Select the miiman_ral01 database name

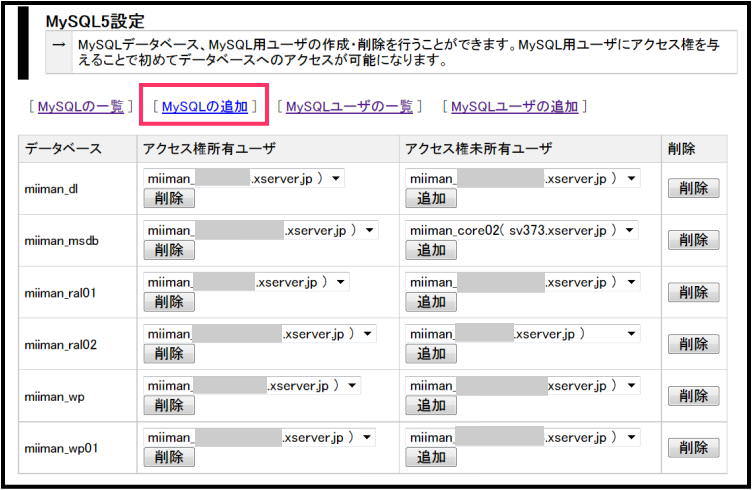tap(60, 293)
